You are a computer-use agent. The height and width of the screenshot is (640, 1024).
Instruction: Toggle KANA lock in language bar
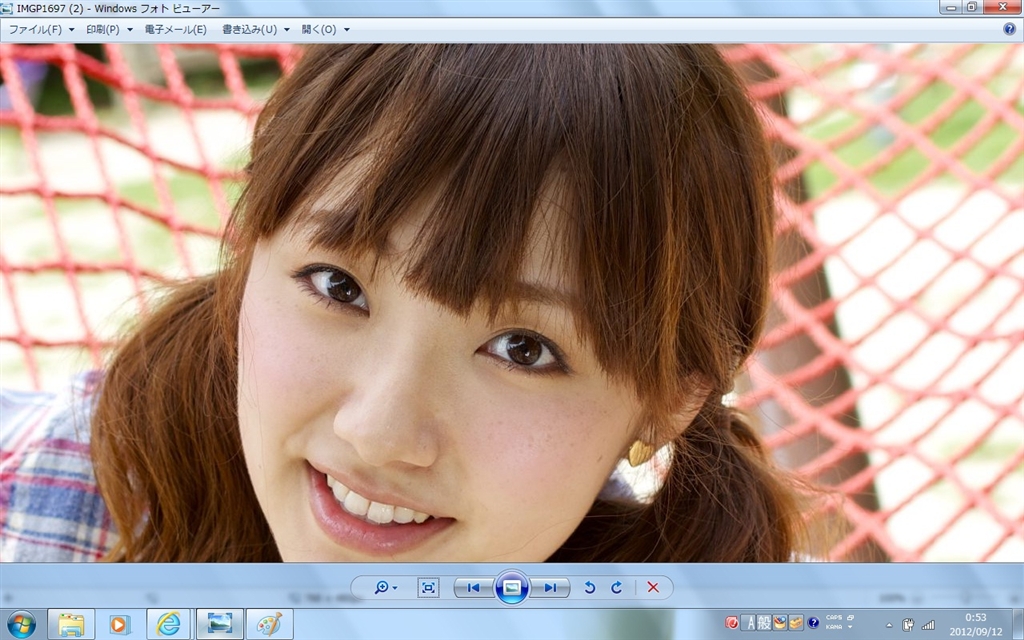833,627
